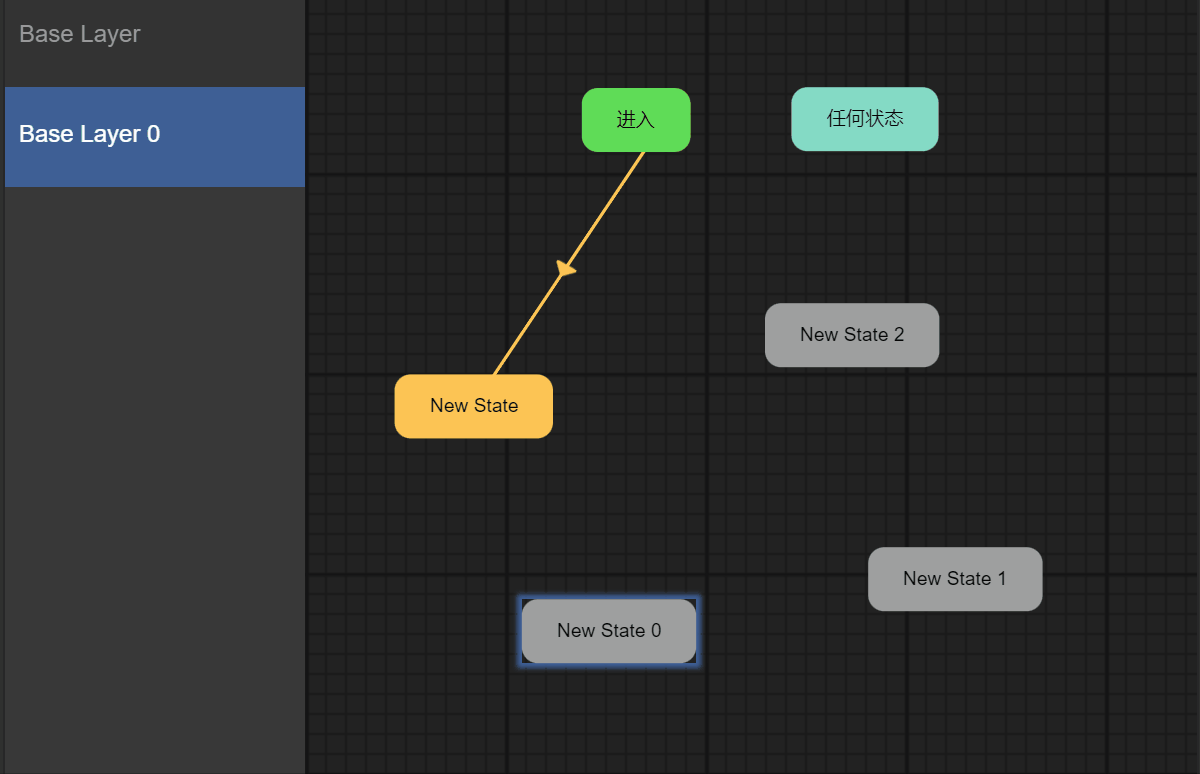Click empty grid directly below New State 1
The height and width of the screenshot is (774, 1200).
click(955, 680)
